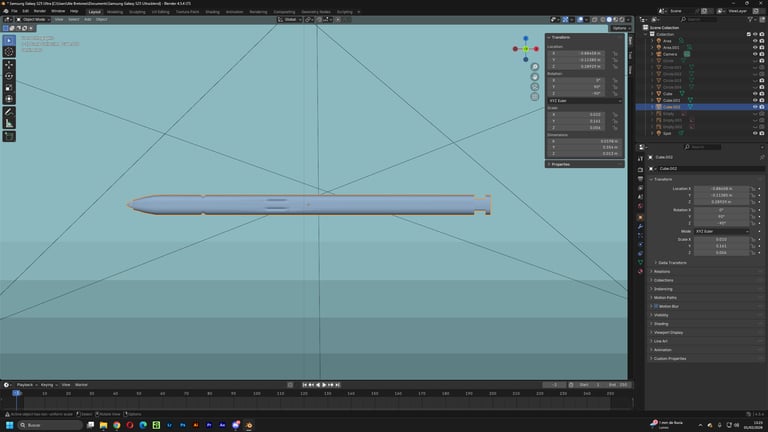768x432 pixels.
Task: Expand the Custom Properties panel
Action: [669, 359]
